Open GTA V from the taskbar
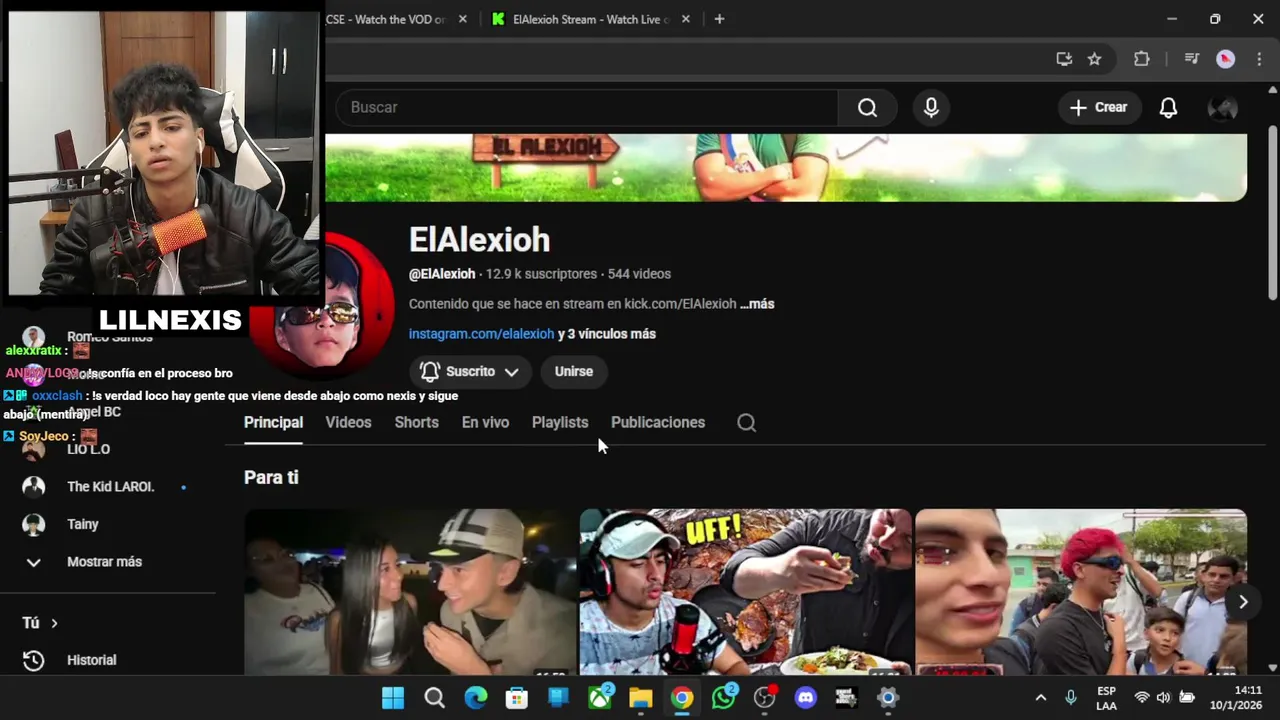The width and height of the screenshot is (1280, 720). tap(846, 698)
